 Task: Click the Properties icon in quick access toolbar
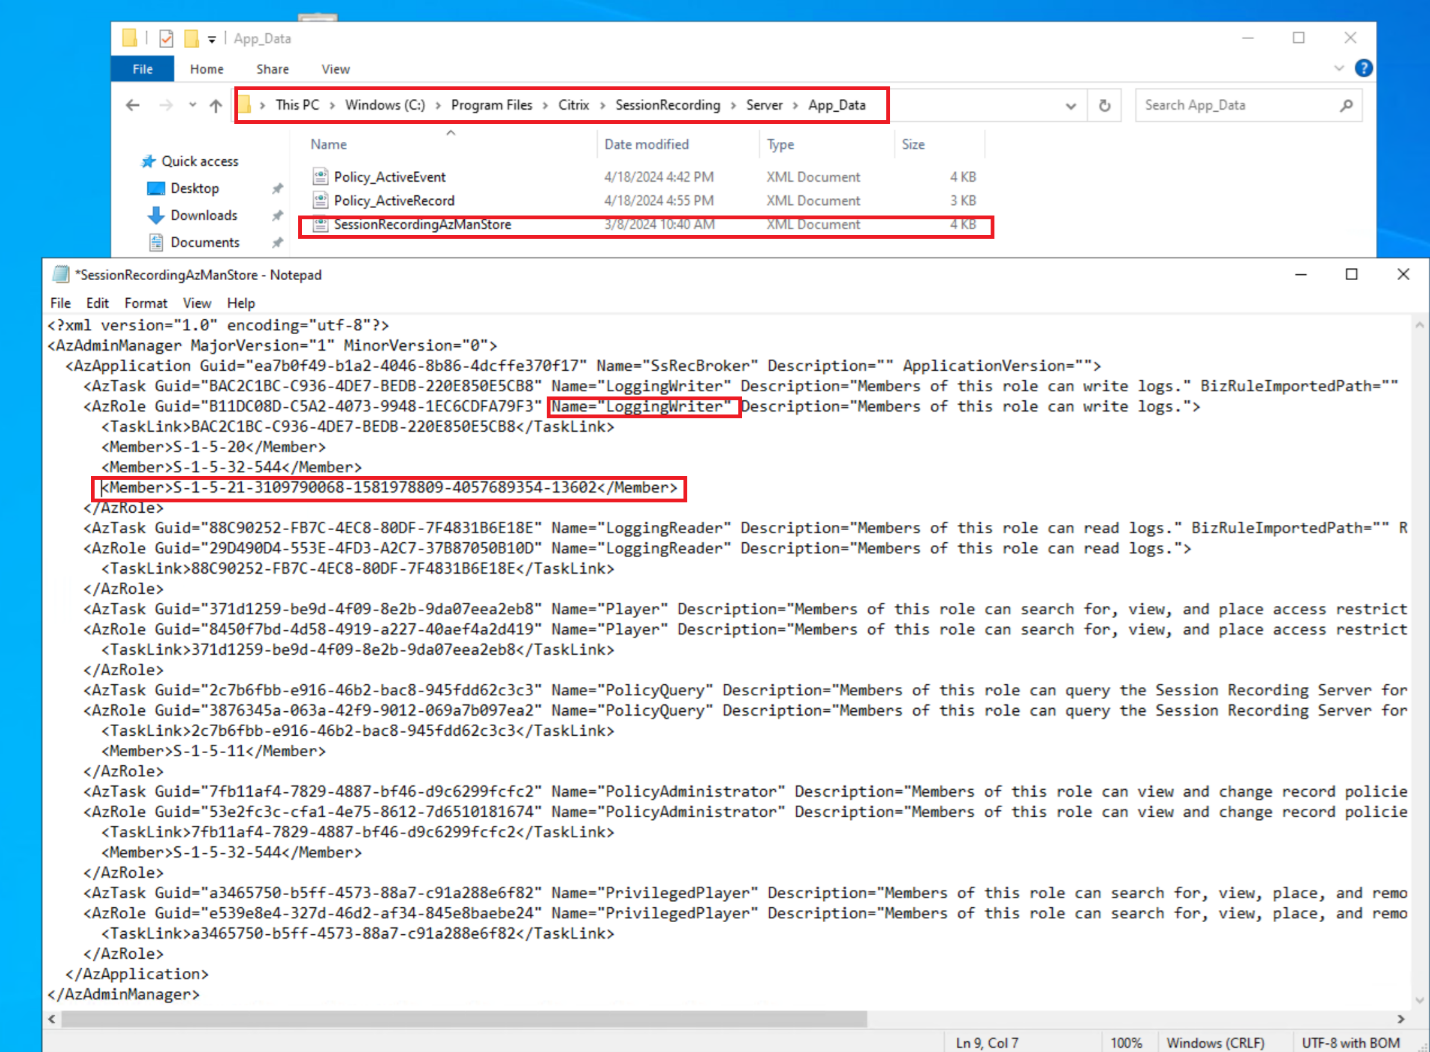166,39
